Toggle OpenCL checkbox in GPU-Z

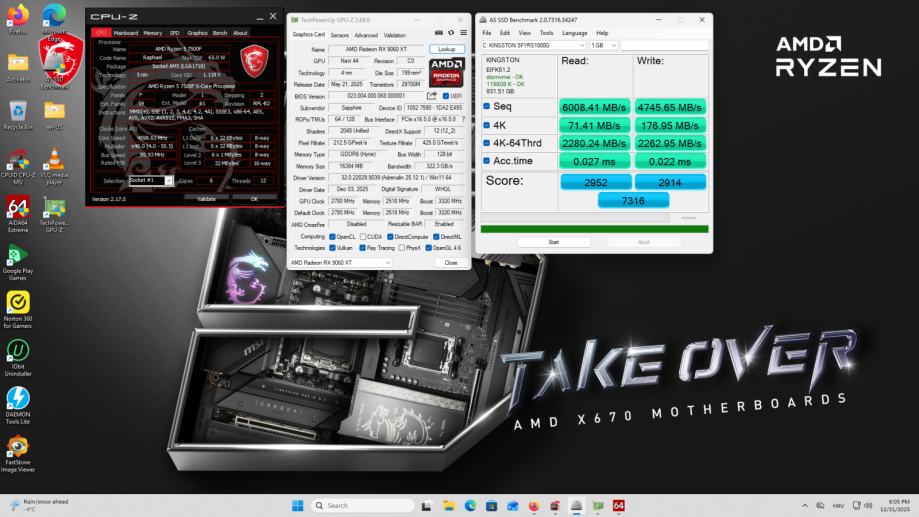(332, 237)
